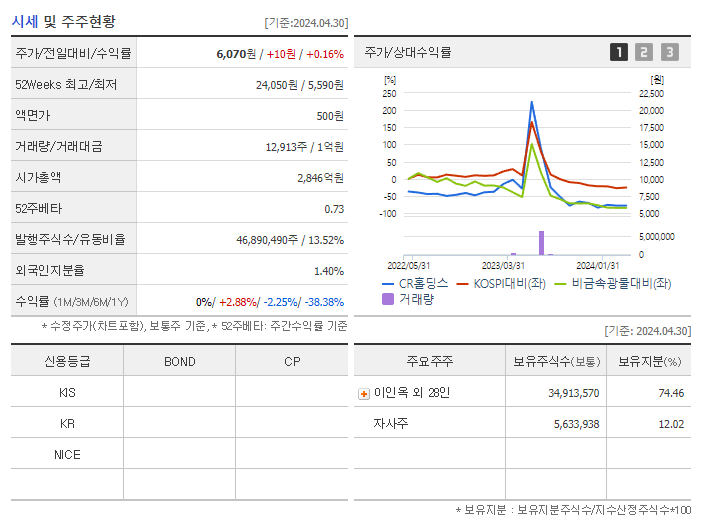Click the 74.46 ownership percentage
This screenshot has height=525, width=702.
click(x=671, y=393)
